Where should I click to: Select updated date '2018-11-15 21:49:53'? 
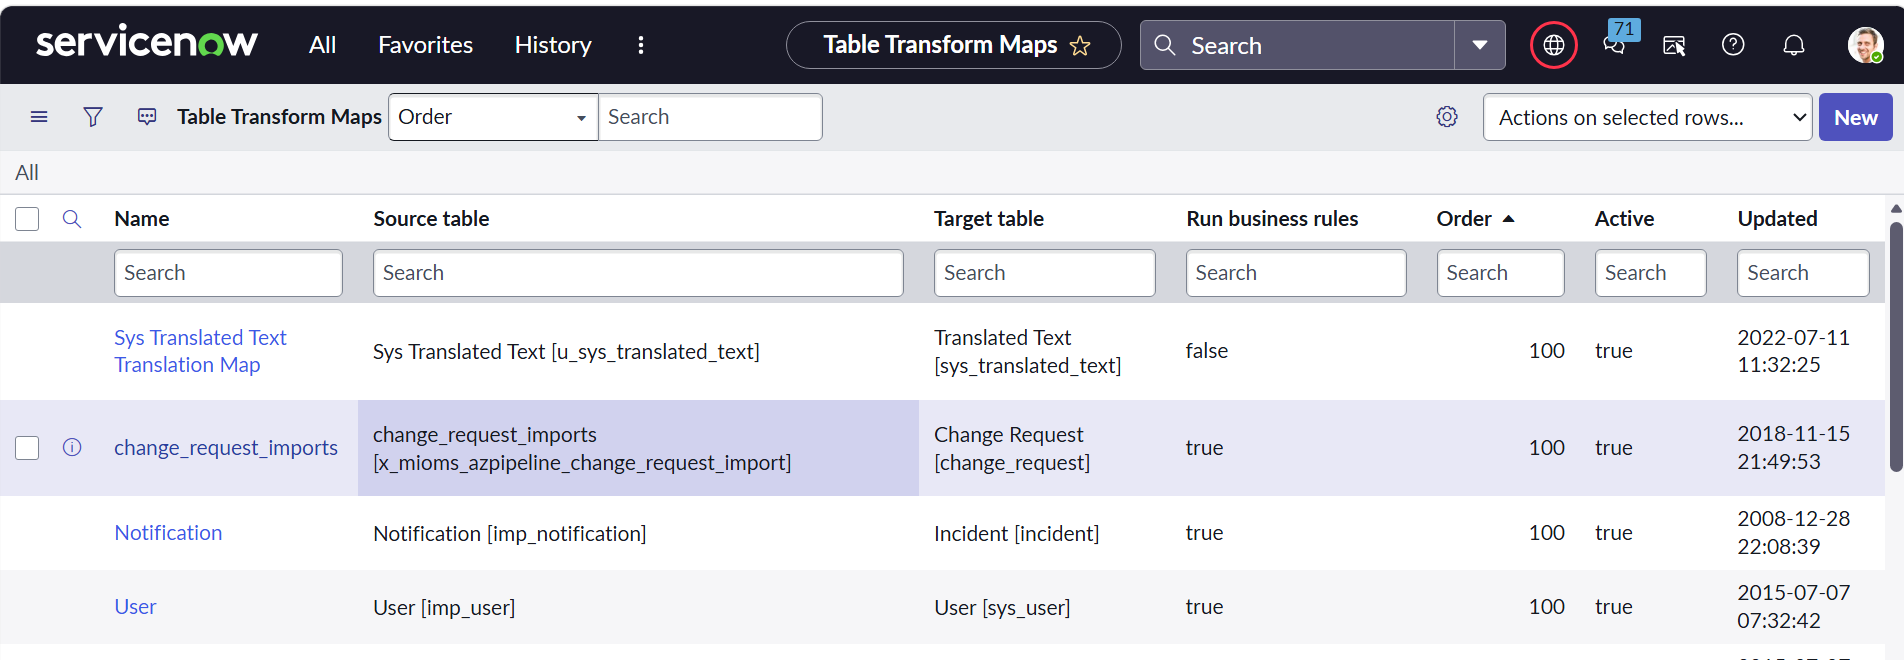[x=1793, y=447]
